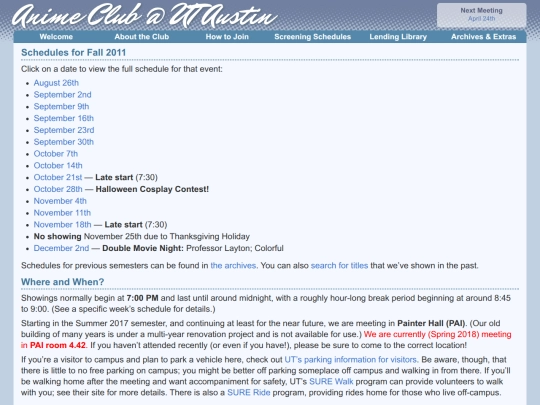The image size is (540, 405).
Task: Open the How to Join page
Action: pyautogui.click(x=227, y=37)
